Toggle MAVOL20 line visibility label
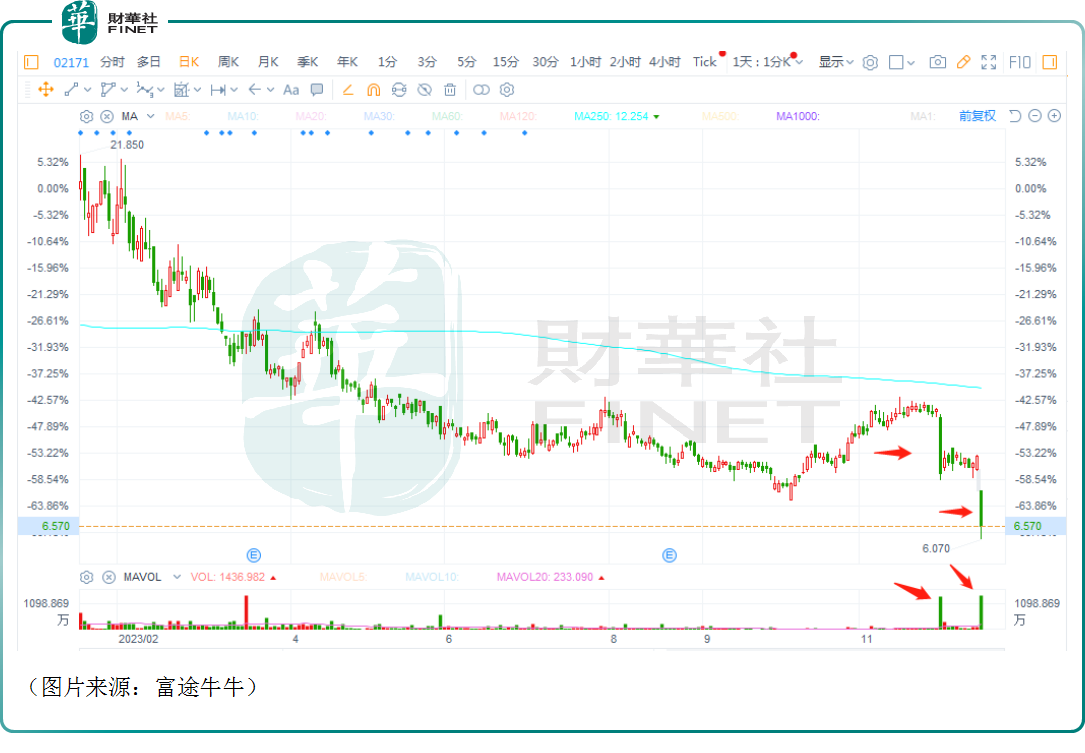This screenshot has width=1085, height=753. pos(545,577)
